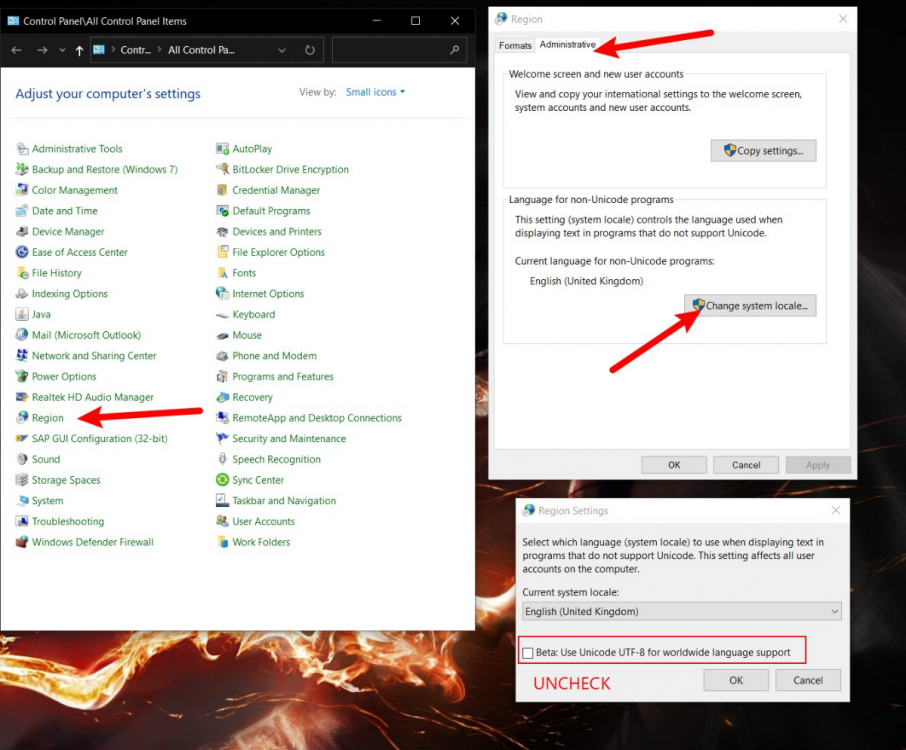
Task: Open the Realtek HD Audio Manager icon
Action: tap(23, 397)
